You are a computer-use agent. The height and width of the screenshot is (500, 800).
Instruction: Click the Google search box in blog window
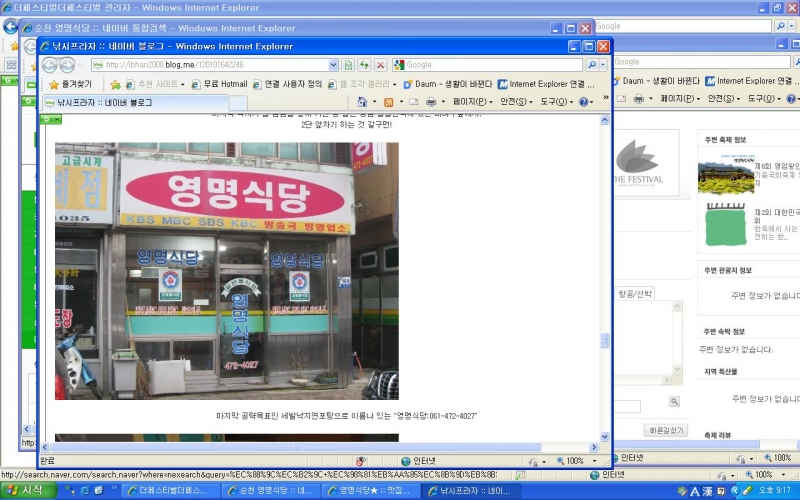(488, 65)
